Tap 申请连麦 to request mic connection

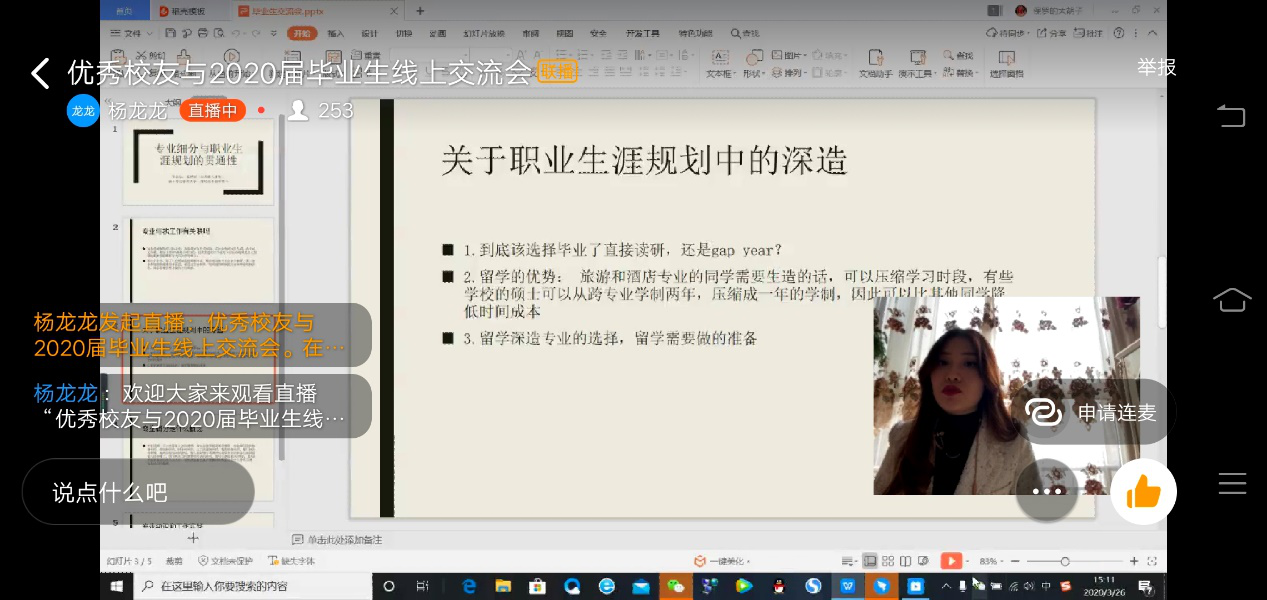1097,412
